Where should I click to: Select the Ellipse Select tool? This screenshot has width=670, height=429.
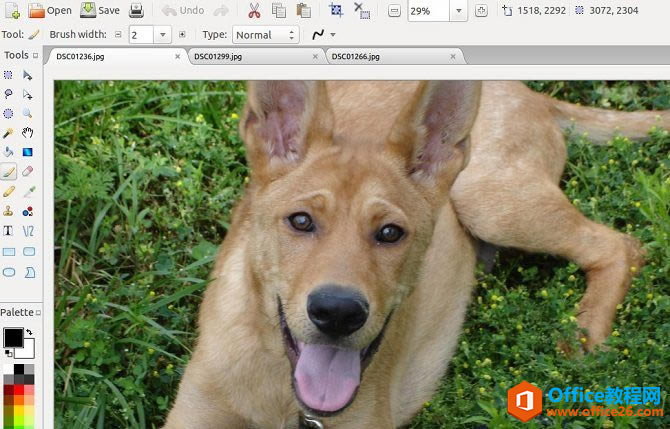(8, 114)
